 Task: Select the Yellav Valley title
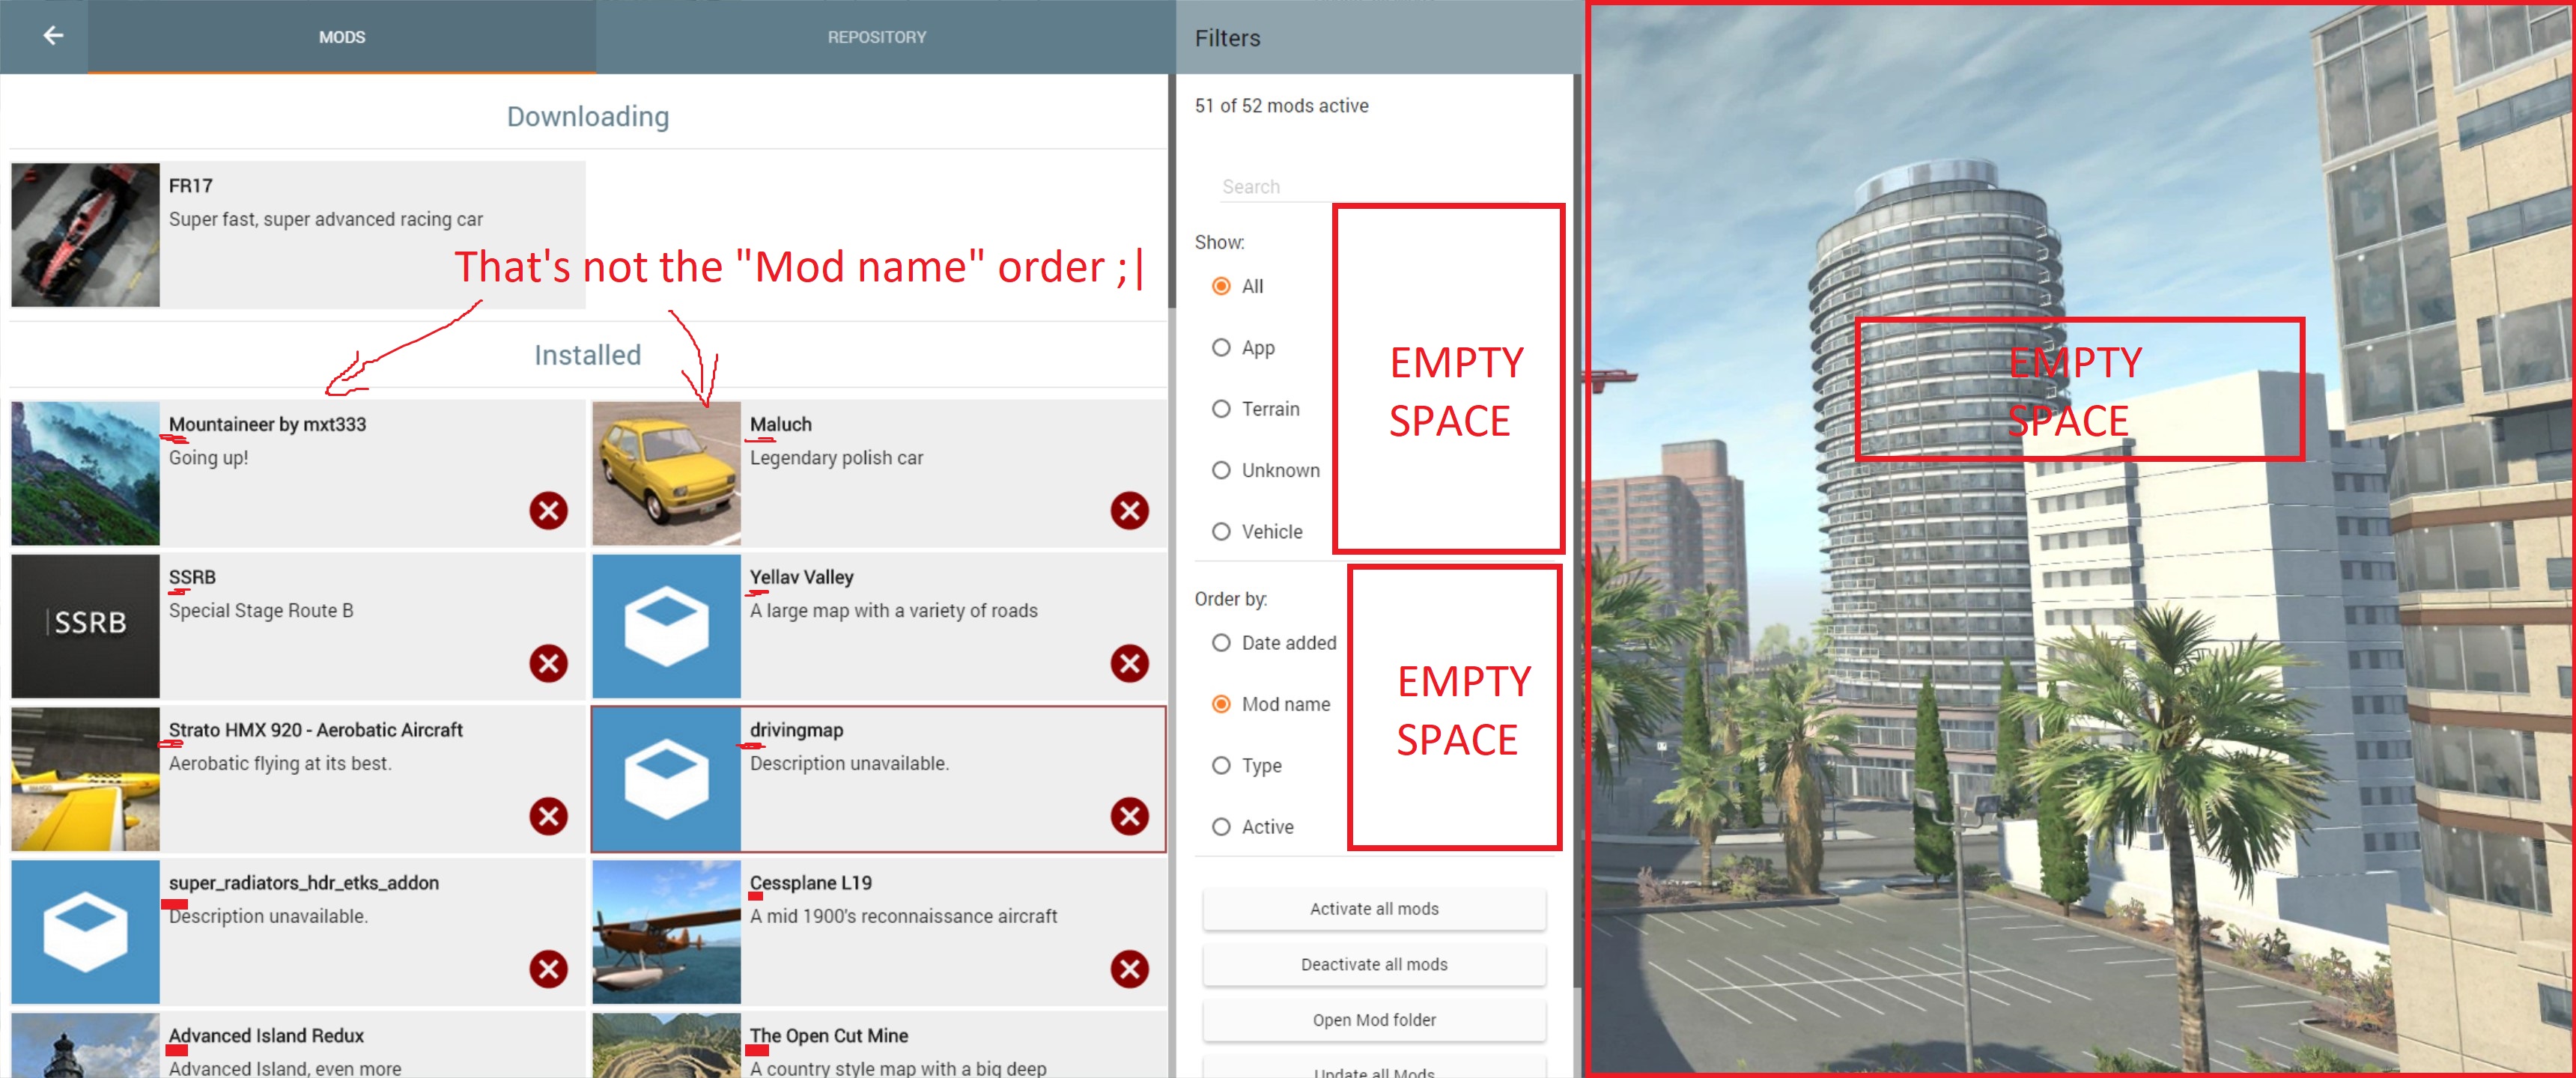click(x=802, y=577)
